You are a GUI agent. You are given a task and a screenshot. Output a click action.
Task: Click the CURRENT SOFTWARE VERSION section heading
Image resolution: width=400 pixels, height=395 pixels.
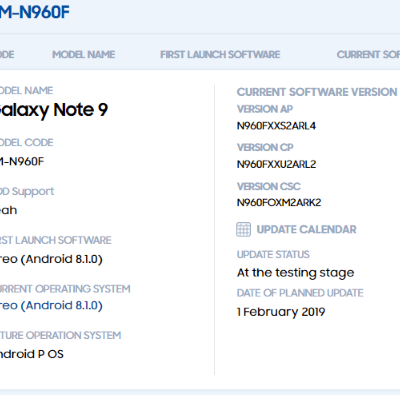(317, 92)
